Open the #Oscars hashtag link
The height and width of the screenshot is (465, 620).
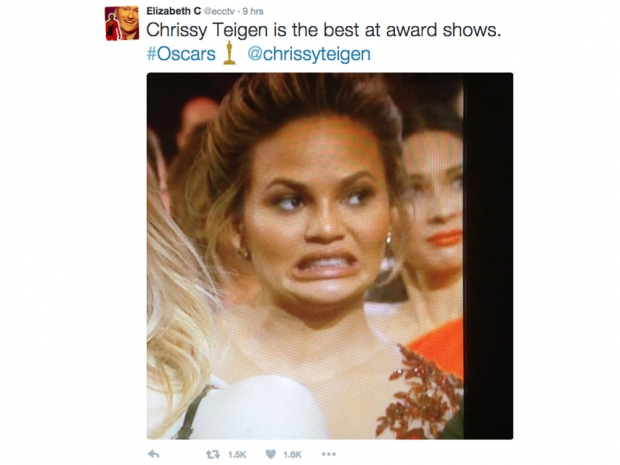click(x=181, y=54)
